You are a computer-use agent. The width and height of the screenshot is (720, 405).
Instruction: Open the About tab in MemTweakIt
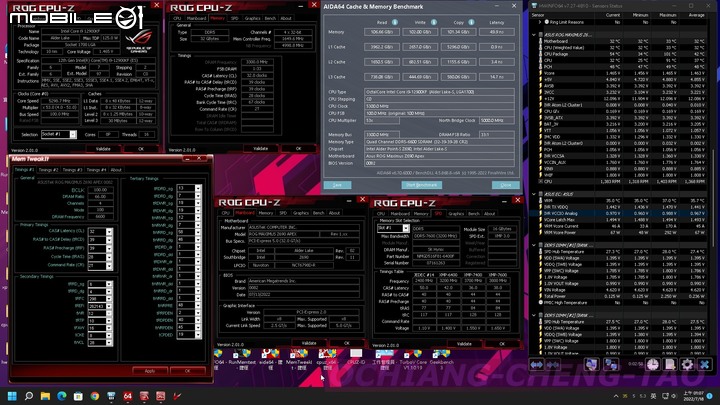click(116, 169)
